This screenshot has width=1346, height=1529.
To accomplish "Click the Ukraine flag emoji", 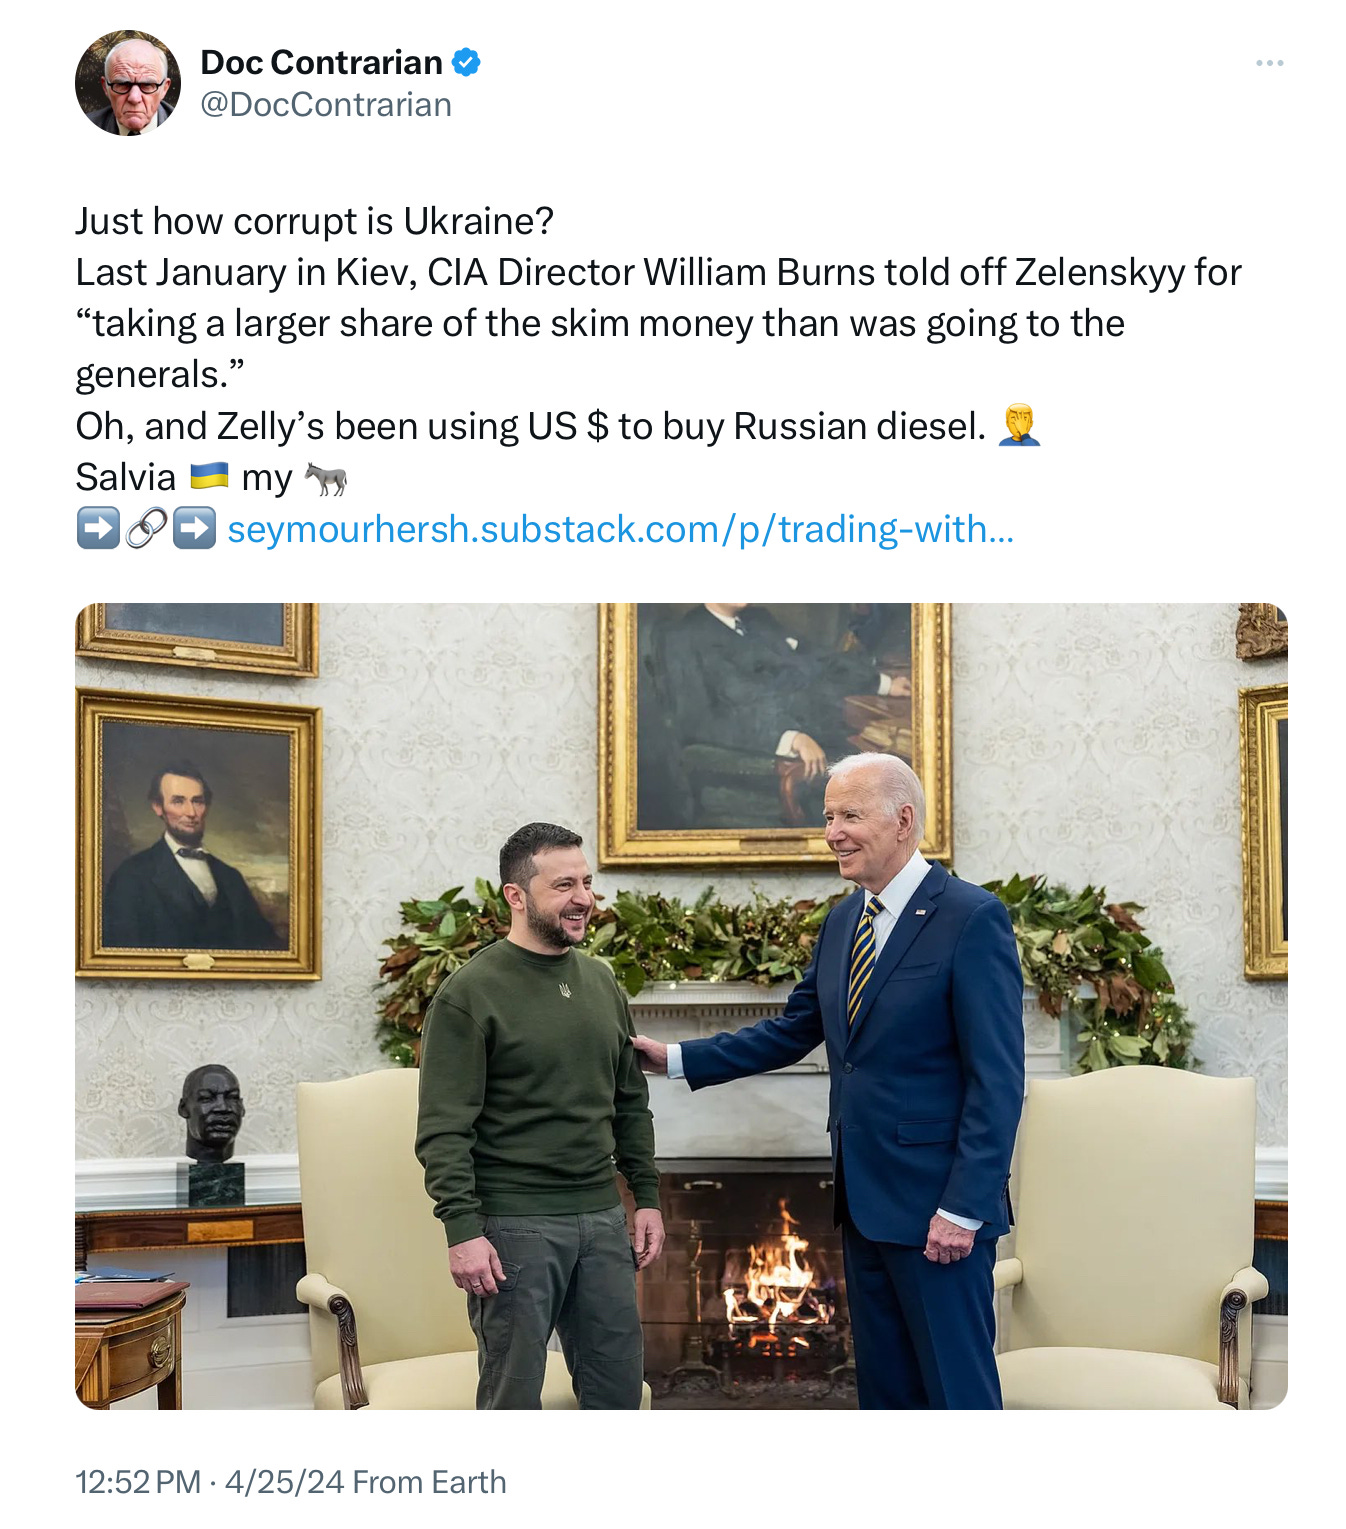I will tap(209, 476).
